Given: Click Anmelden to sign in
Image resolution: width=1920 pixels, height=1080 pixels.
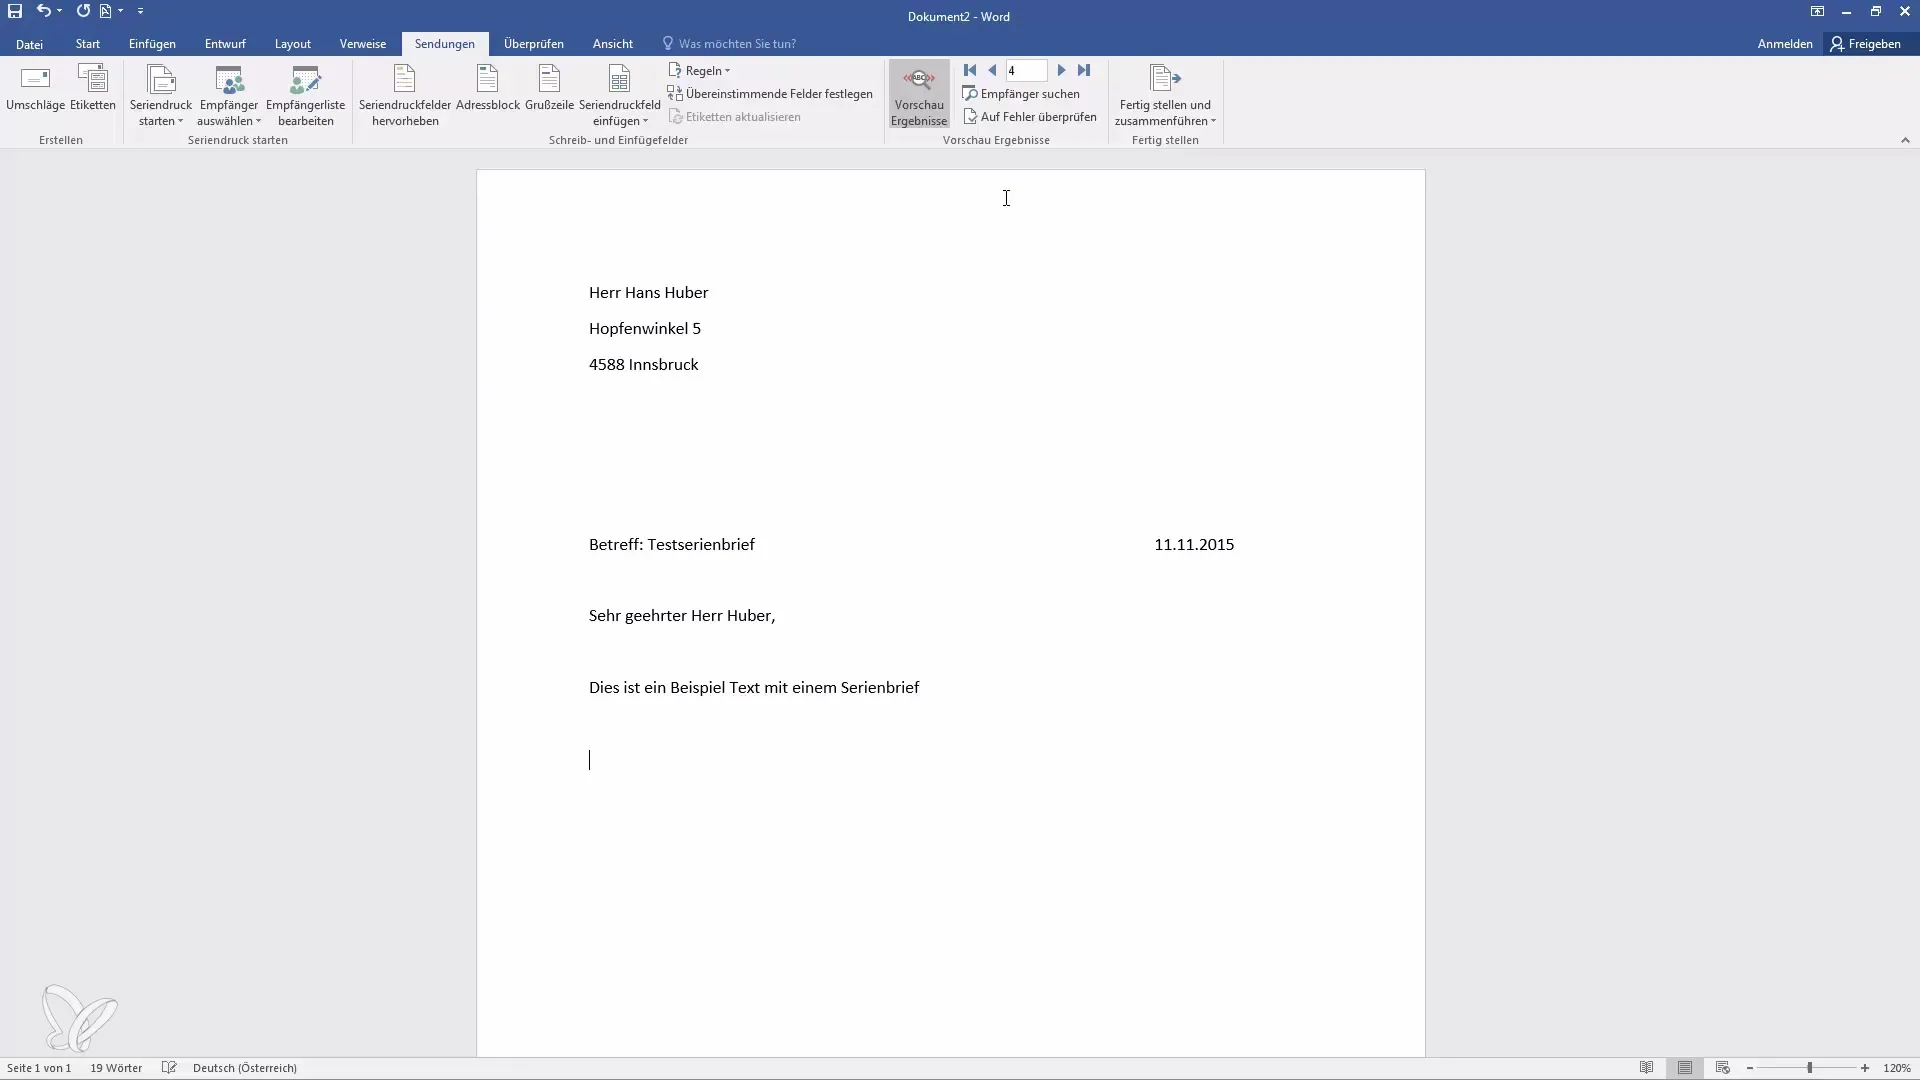Looking at the screenshot, I should point(1785,44).
